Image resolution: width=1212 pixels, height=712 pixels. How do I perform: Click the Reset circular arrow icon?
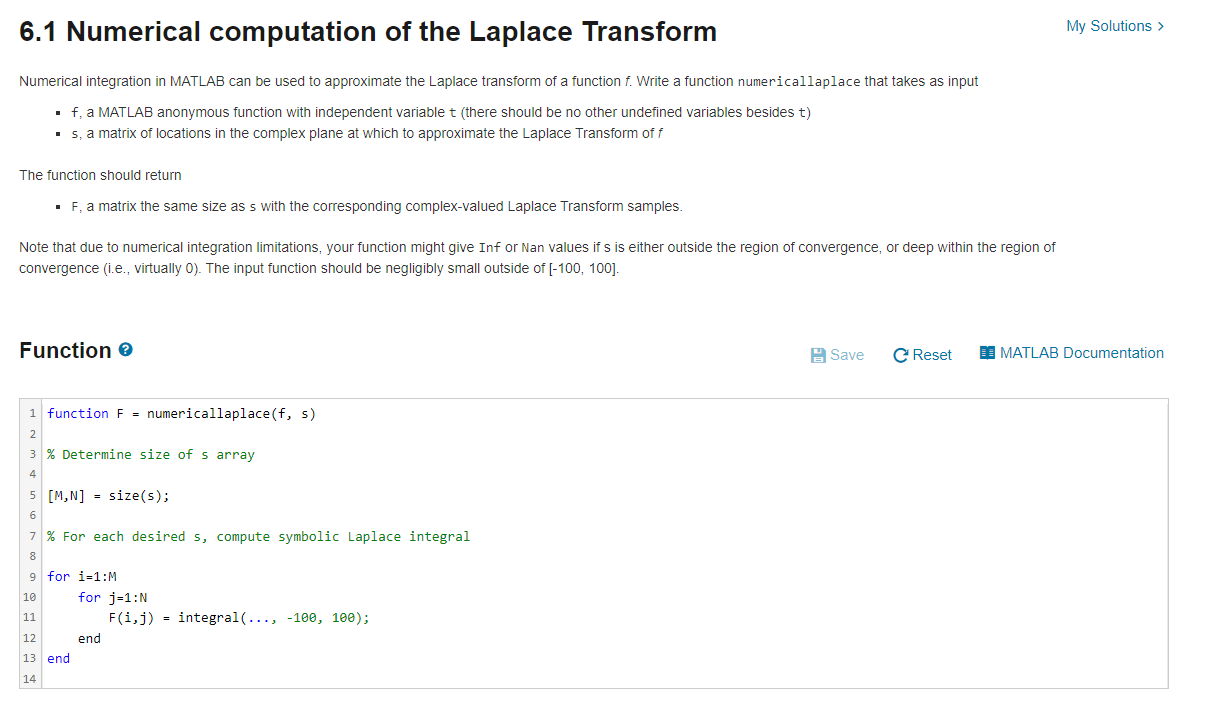click(x=900, y=354)
